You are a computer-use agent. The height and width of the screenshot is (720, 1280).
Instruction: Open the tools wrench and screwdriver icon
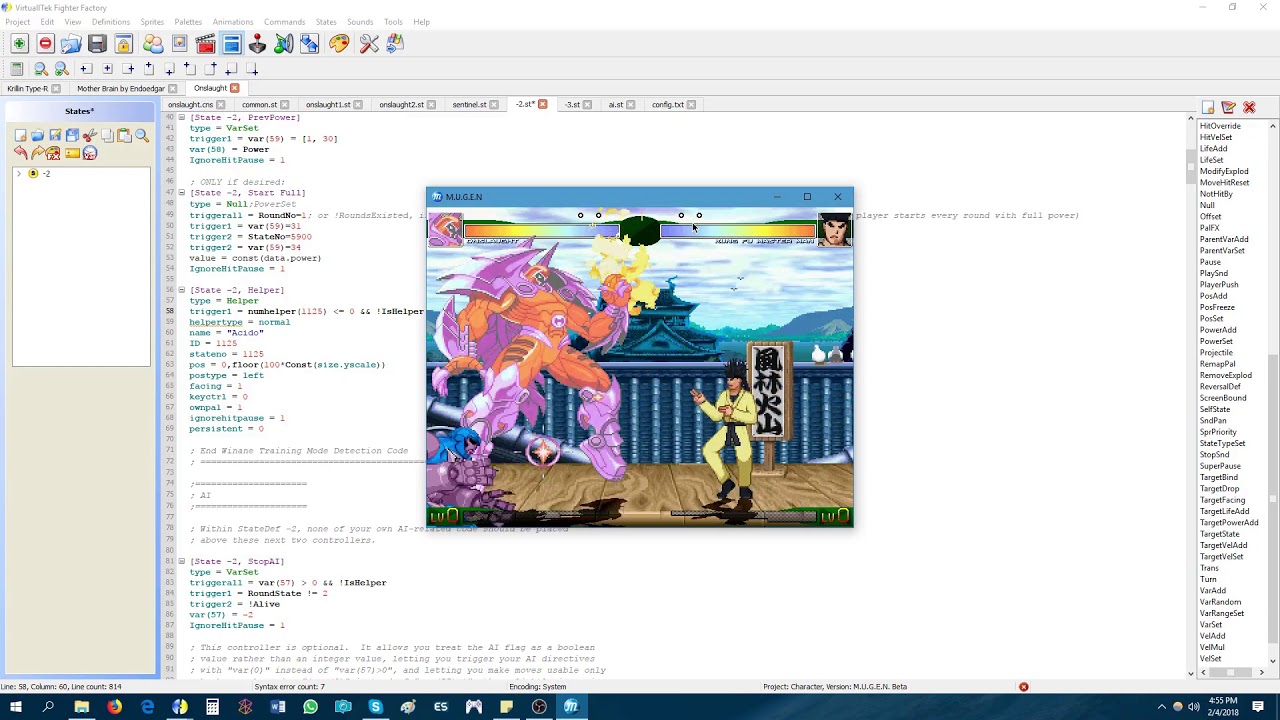pos(369,43)
